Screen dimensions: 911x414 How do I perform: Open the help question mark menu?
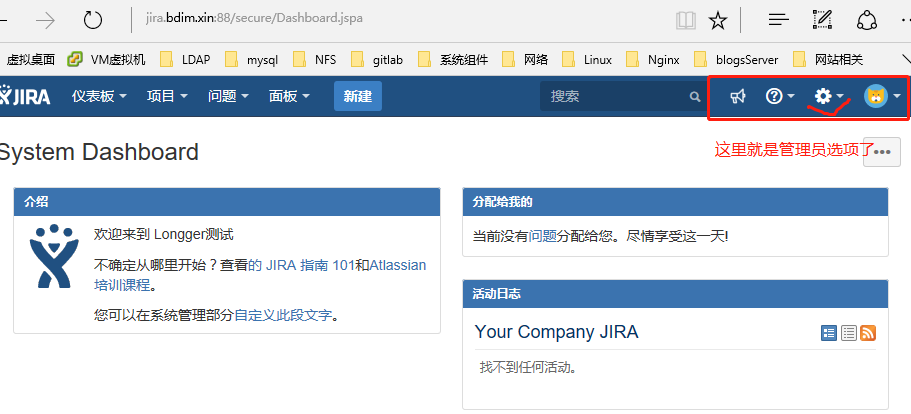click(x=774, y=96)
